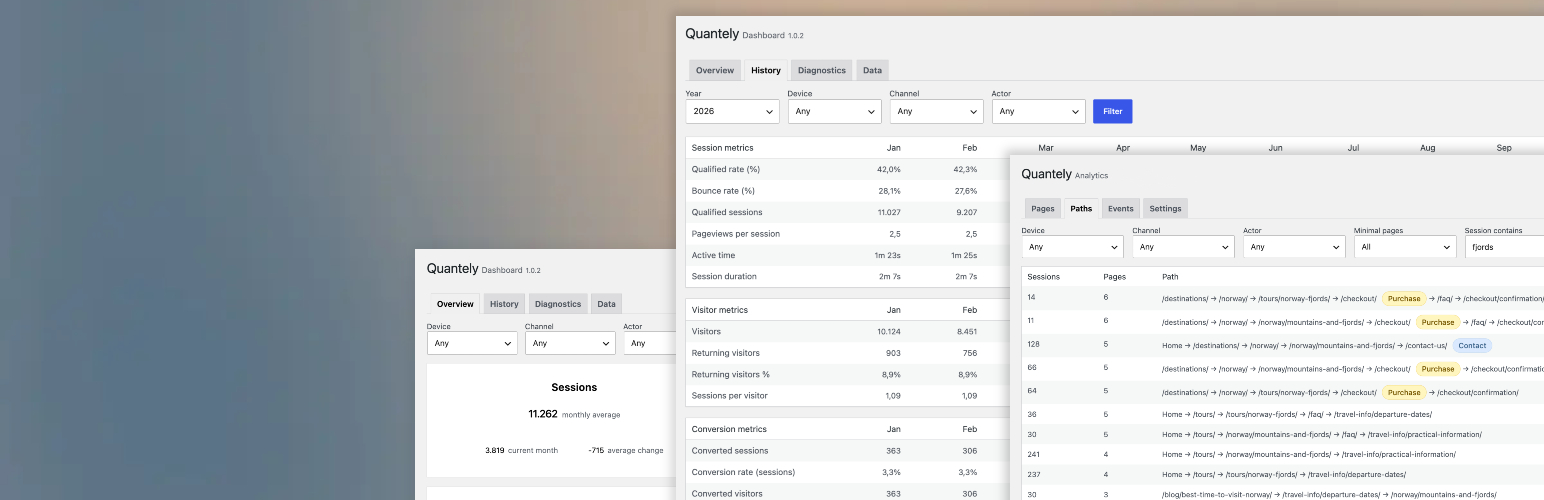The height and width of the screenshot is (500, 1544).
Task: Click the Visitor metrics table header
Action: pos(720,310)
